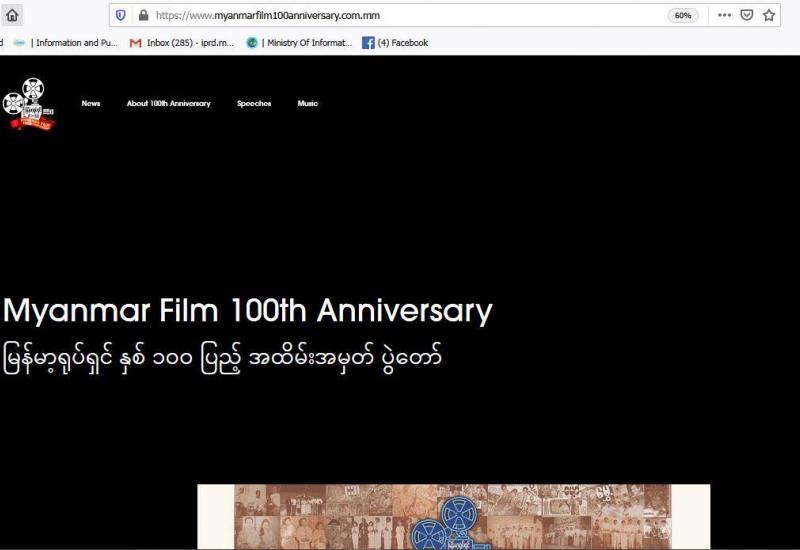
Task: Open the Music menu item
Action: click(308, 103)
